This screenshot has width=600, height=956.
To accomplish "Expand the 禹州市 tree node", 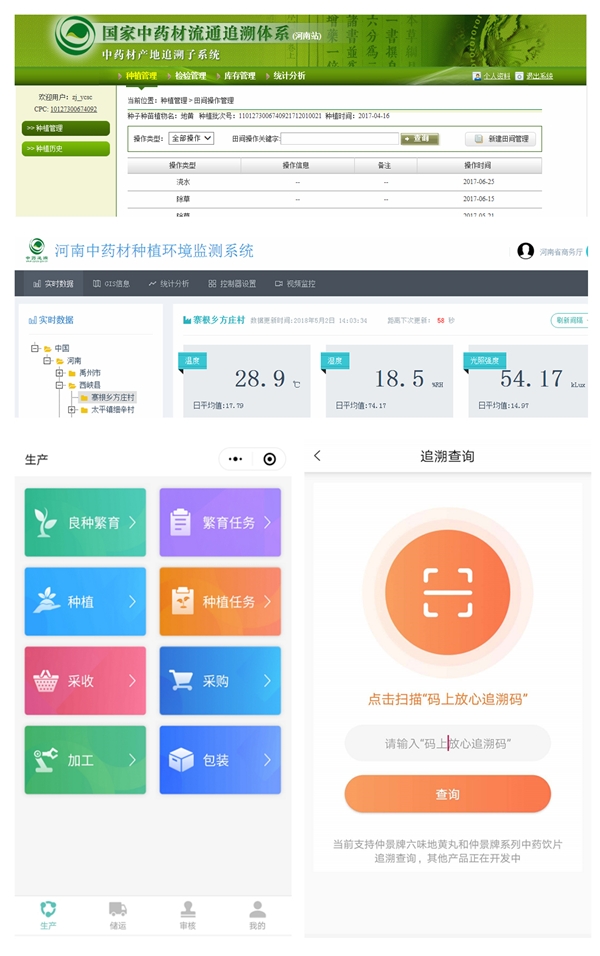I will click(59, 373).
